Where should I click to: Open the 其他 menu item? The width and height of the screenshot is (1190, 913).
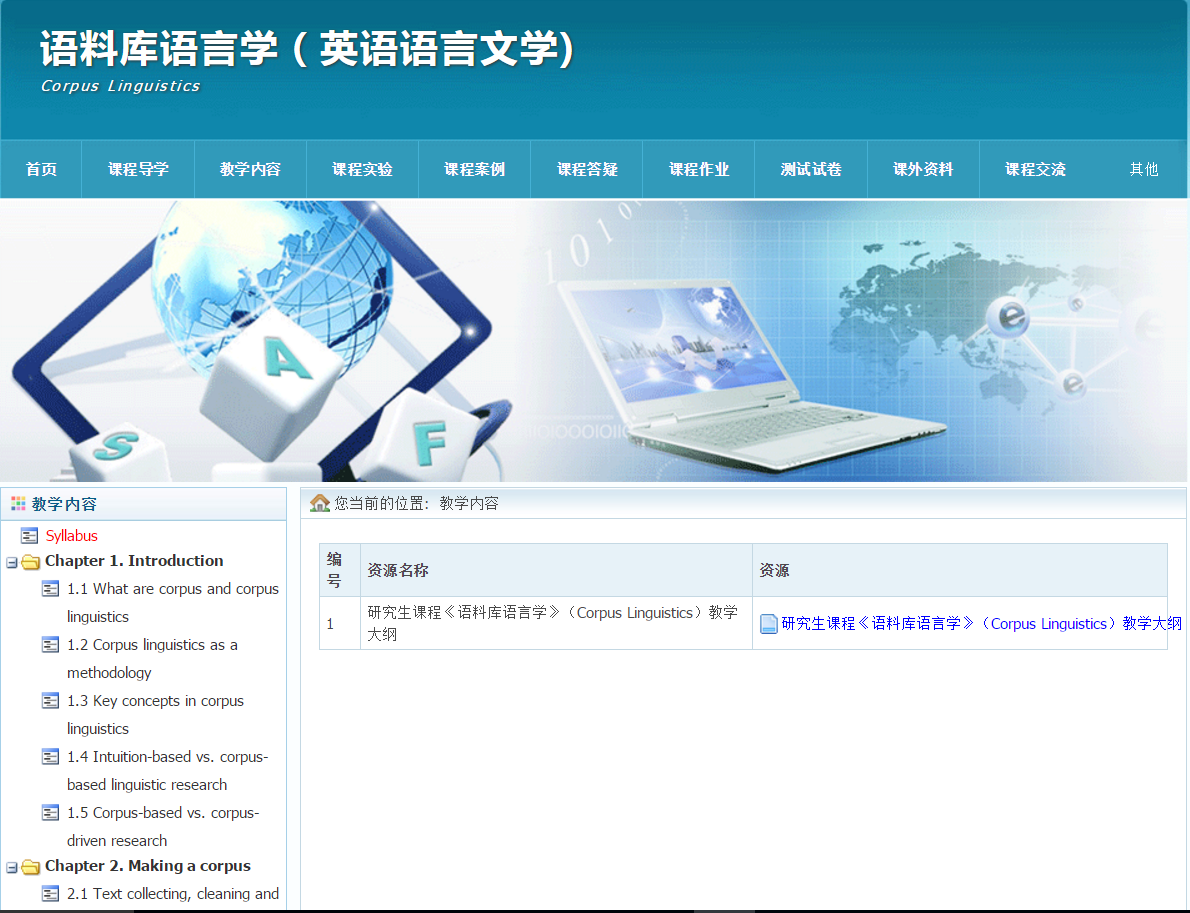coord(1144,169)
